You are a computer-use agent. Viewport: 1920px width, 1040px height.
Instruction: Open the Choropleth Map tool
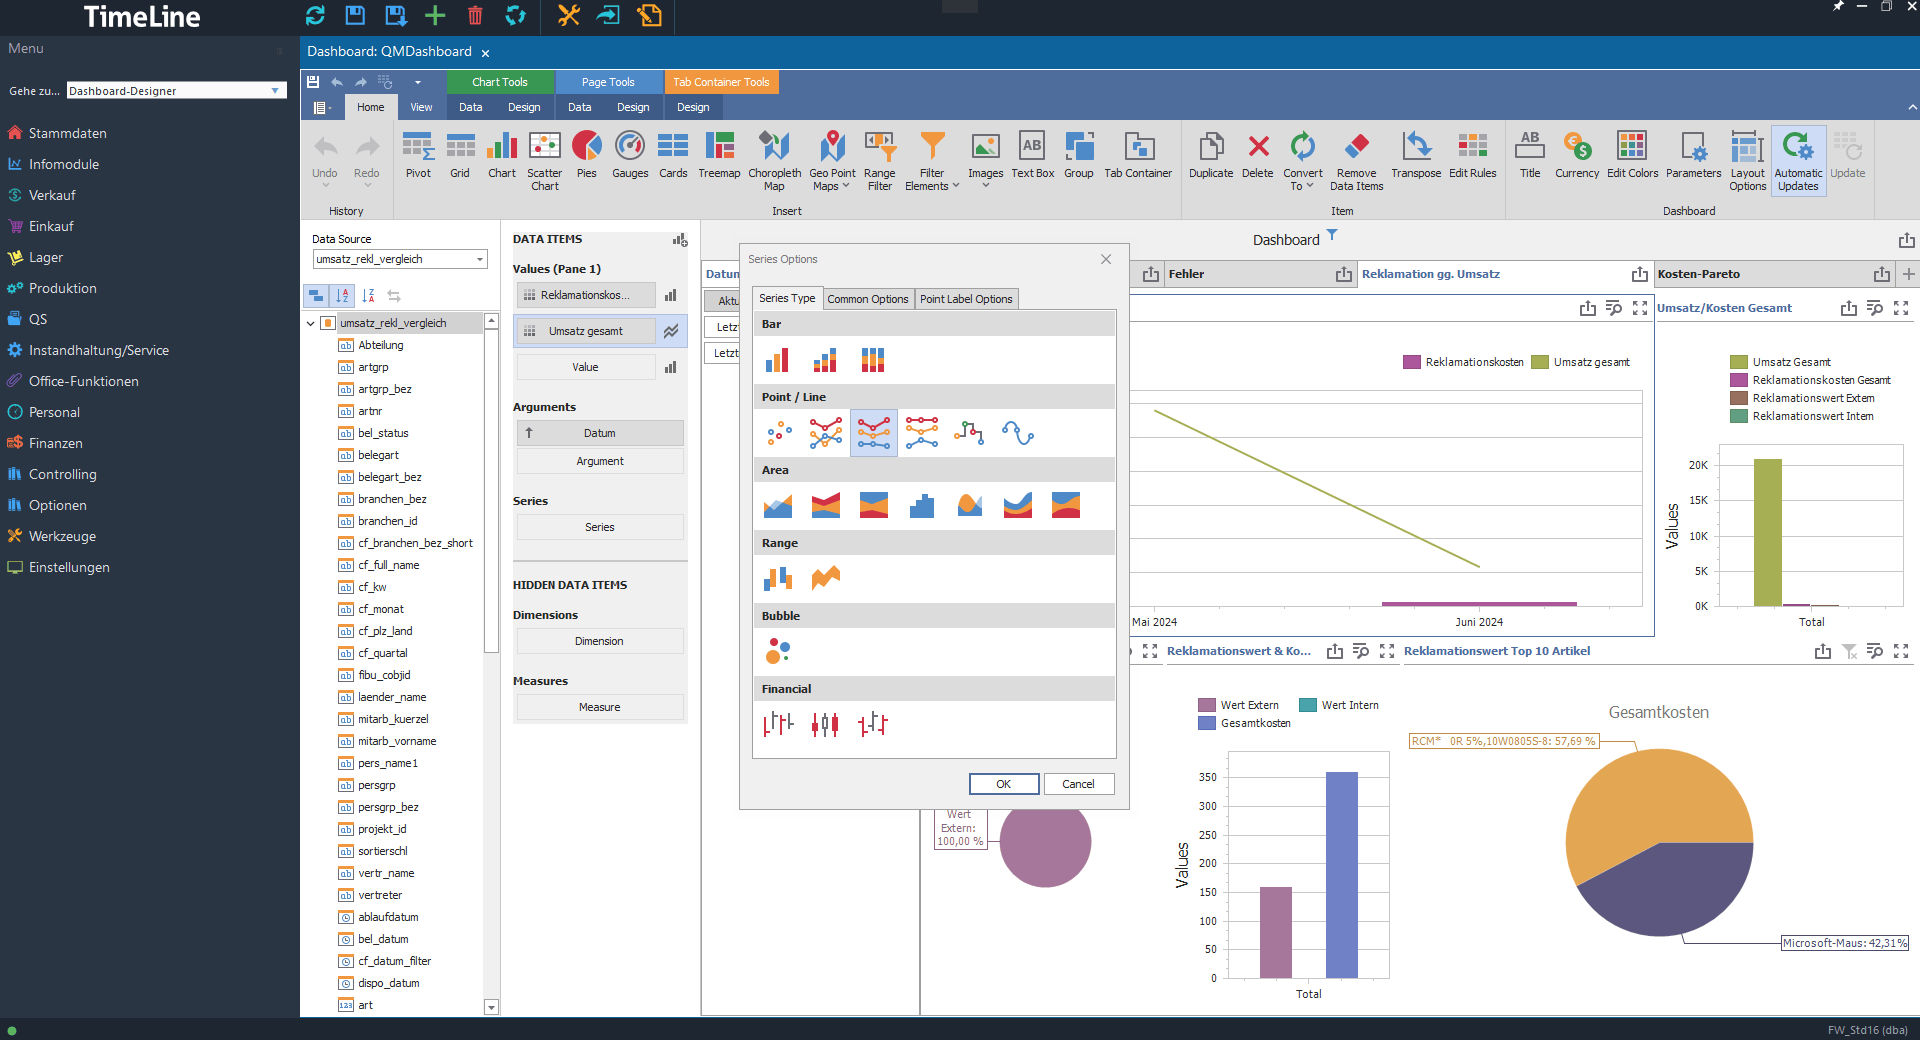[775, 158]
